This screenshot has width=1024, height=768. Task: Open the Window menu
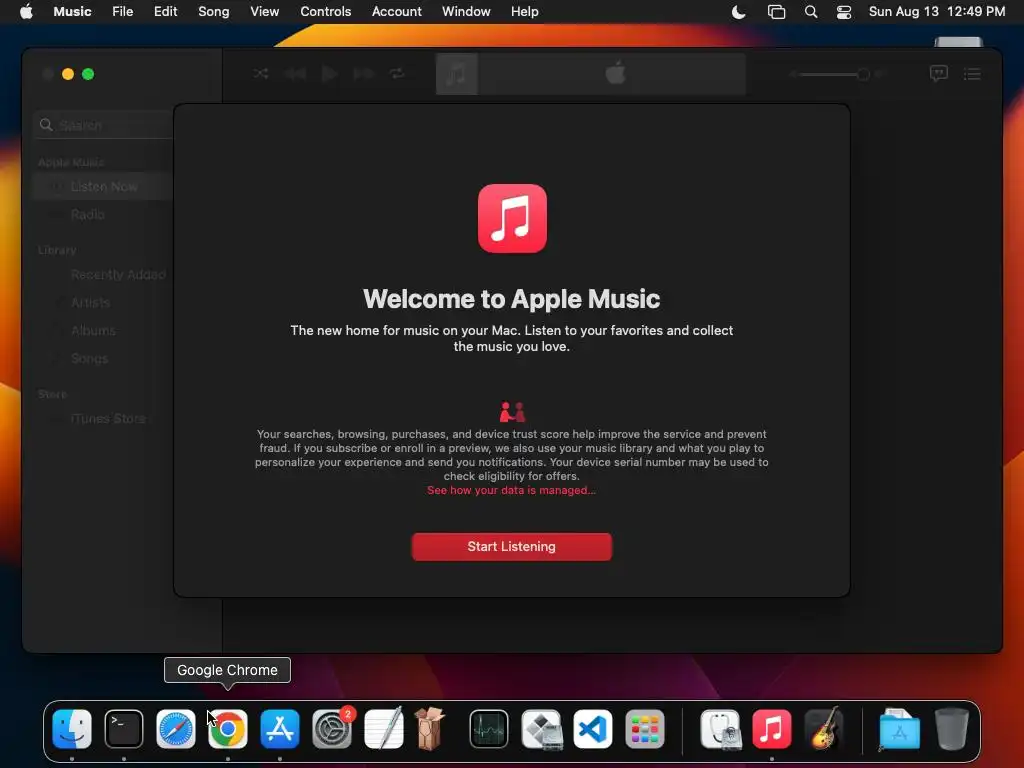point(466,12)
